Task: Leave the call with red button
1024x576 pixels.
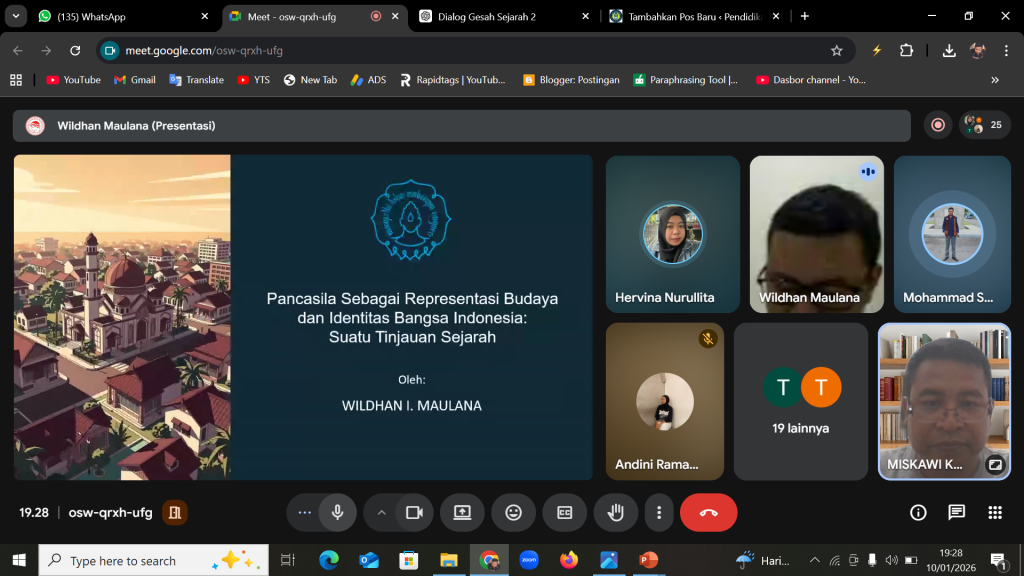Action: pyautogui.click(x=708, y=512)
